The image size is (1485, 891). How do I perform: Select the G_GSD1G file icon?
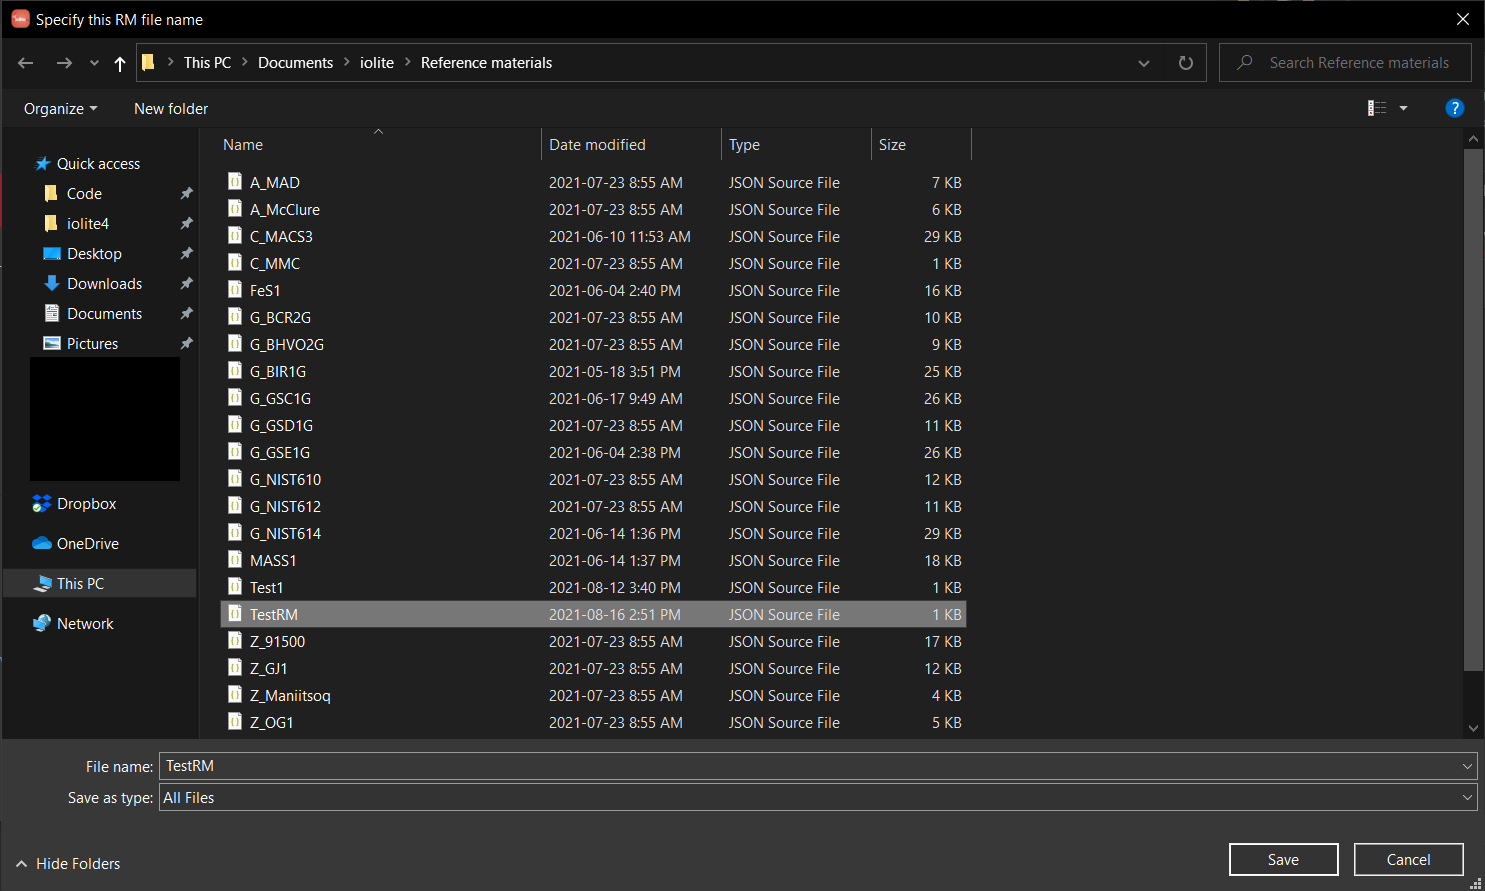[235, 424]
